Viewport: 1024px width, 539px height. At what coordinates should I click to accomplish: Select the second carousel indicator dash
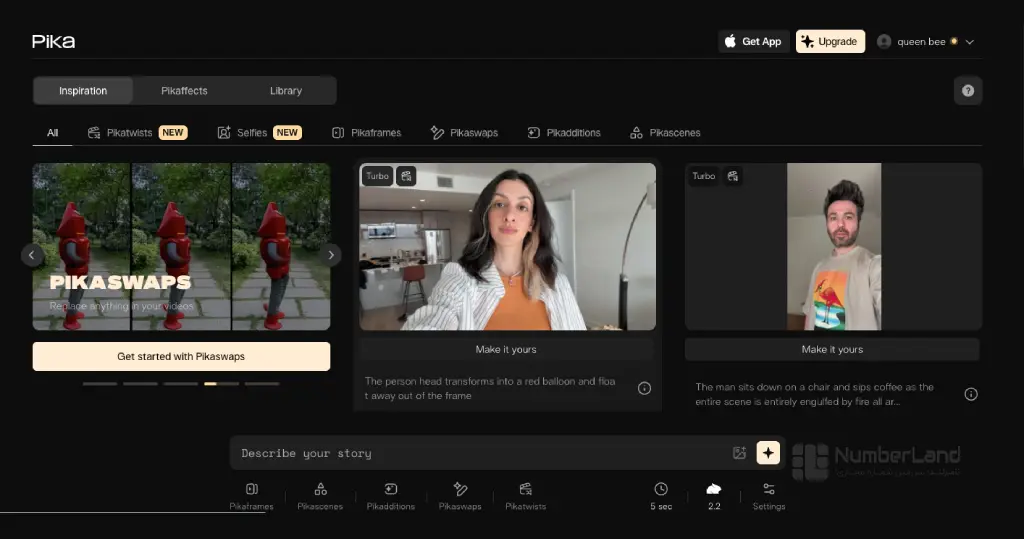tap(140, 384)
